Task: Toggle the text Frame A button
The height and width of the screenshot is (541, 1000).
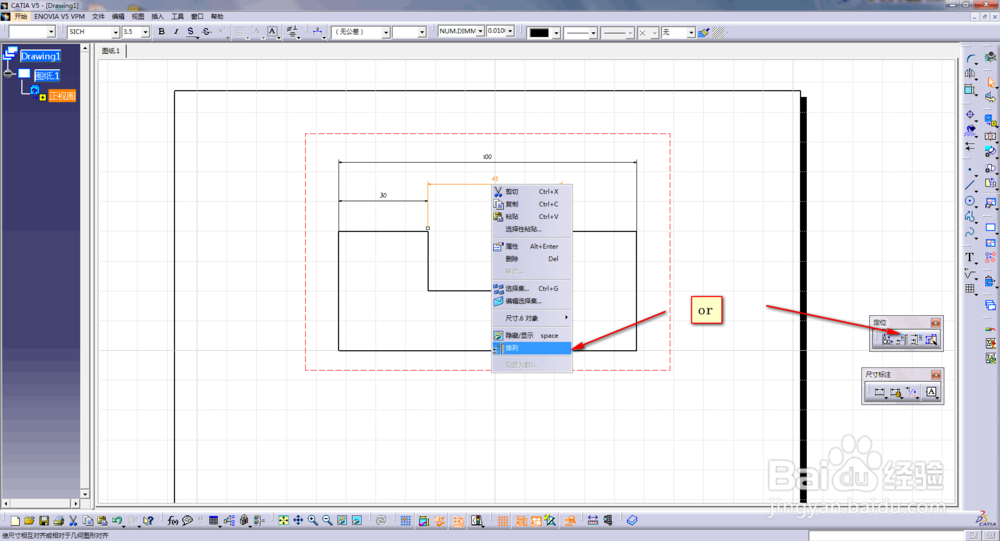Action: 272,32
